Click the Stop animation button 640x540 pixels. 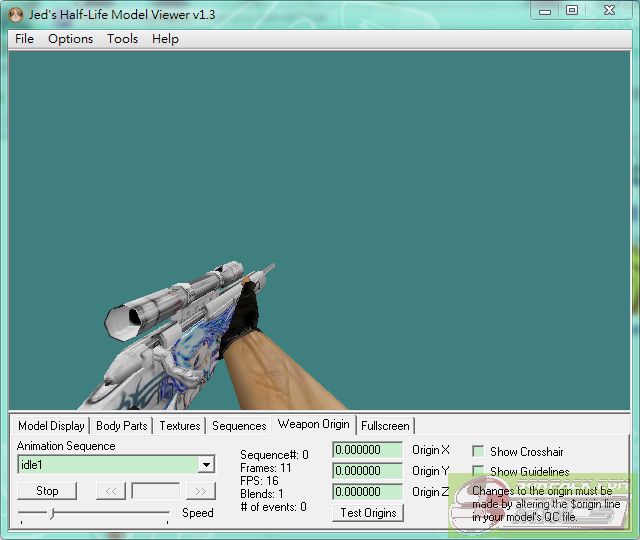click(47, 491)
